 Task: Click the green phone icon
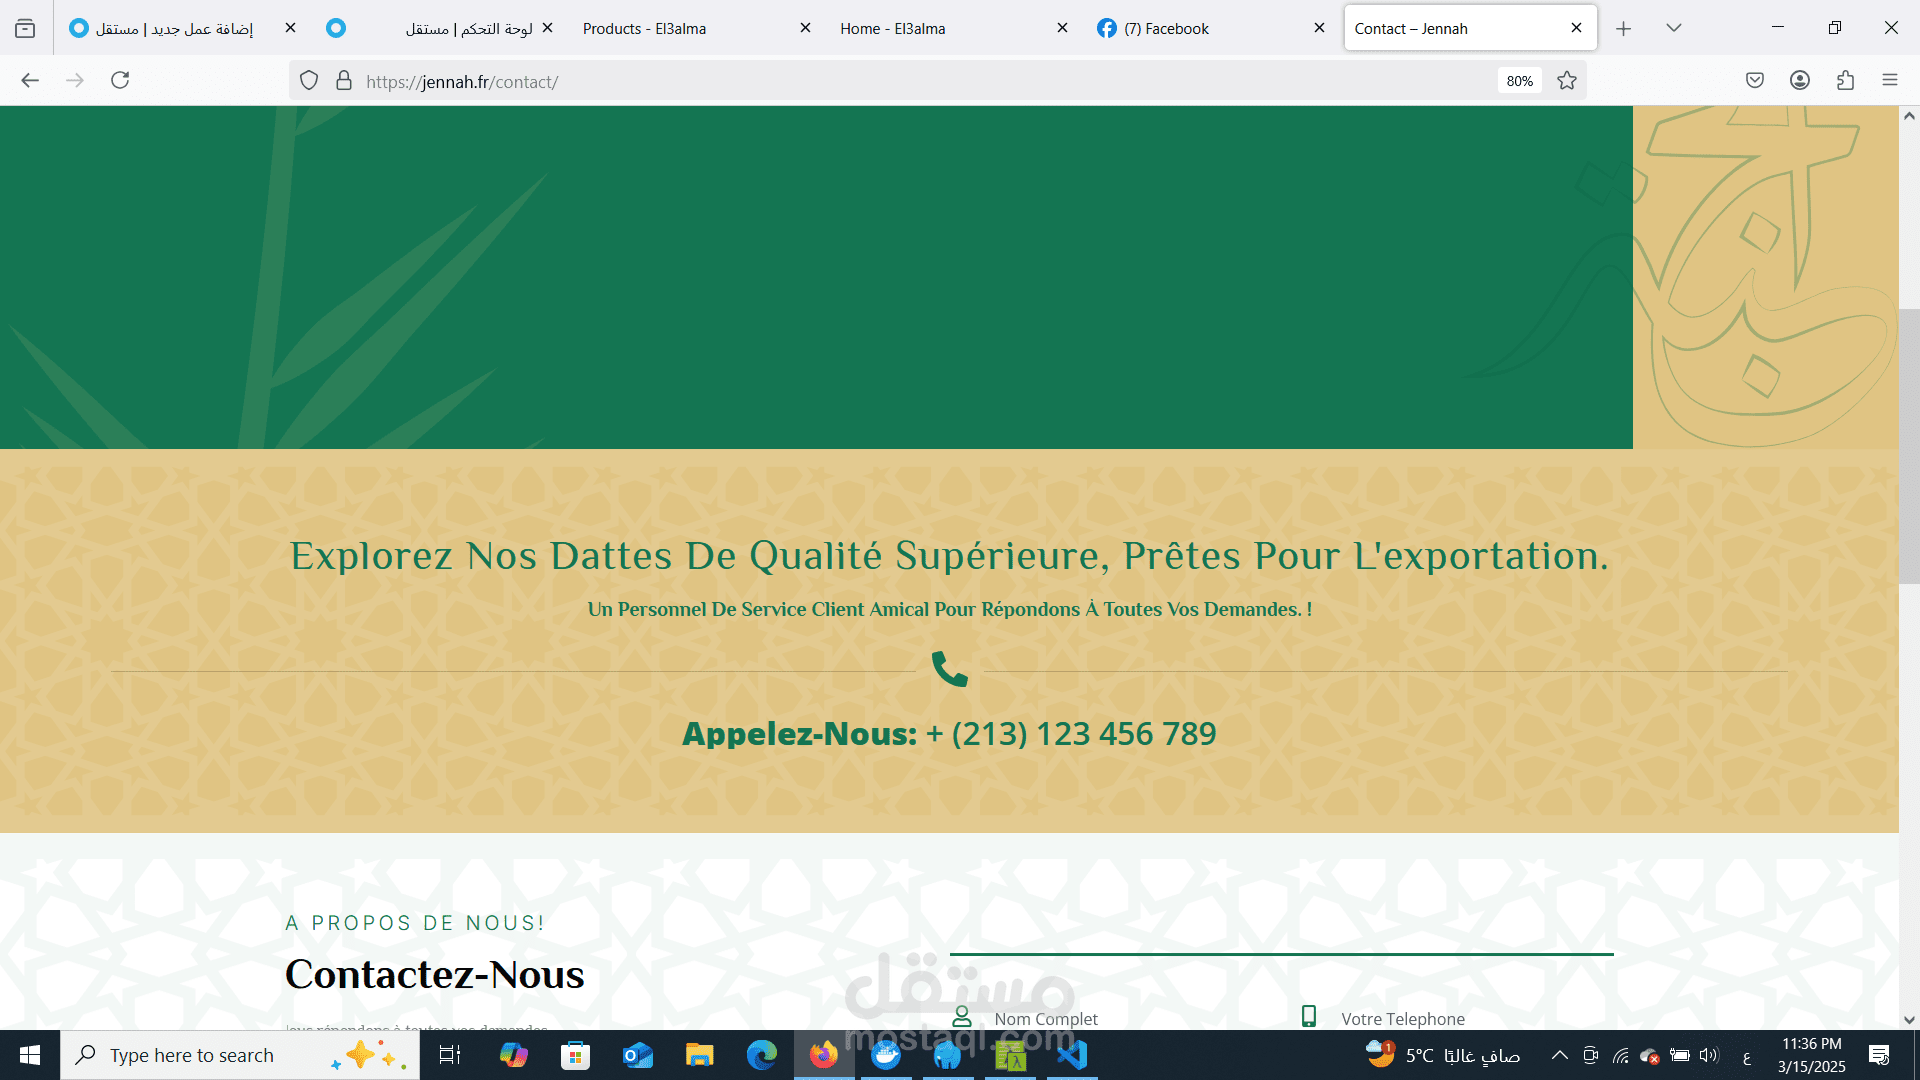949,669
